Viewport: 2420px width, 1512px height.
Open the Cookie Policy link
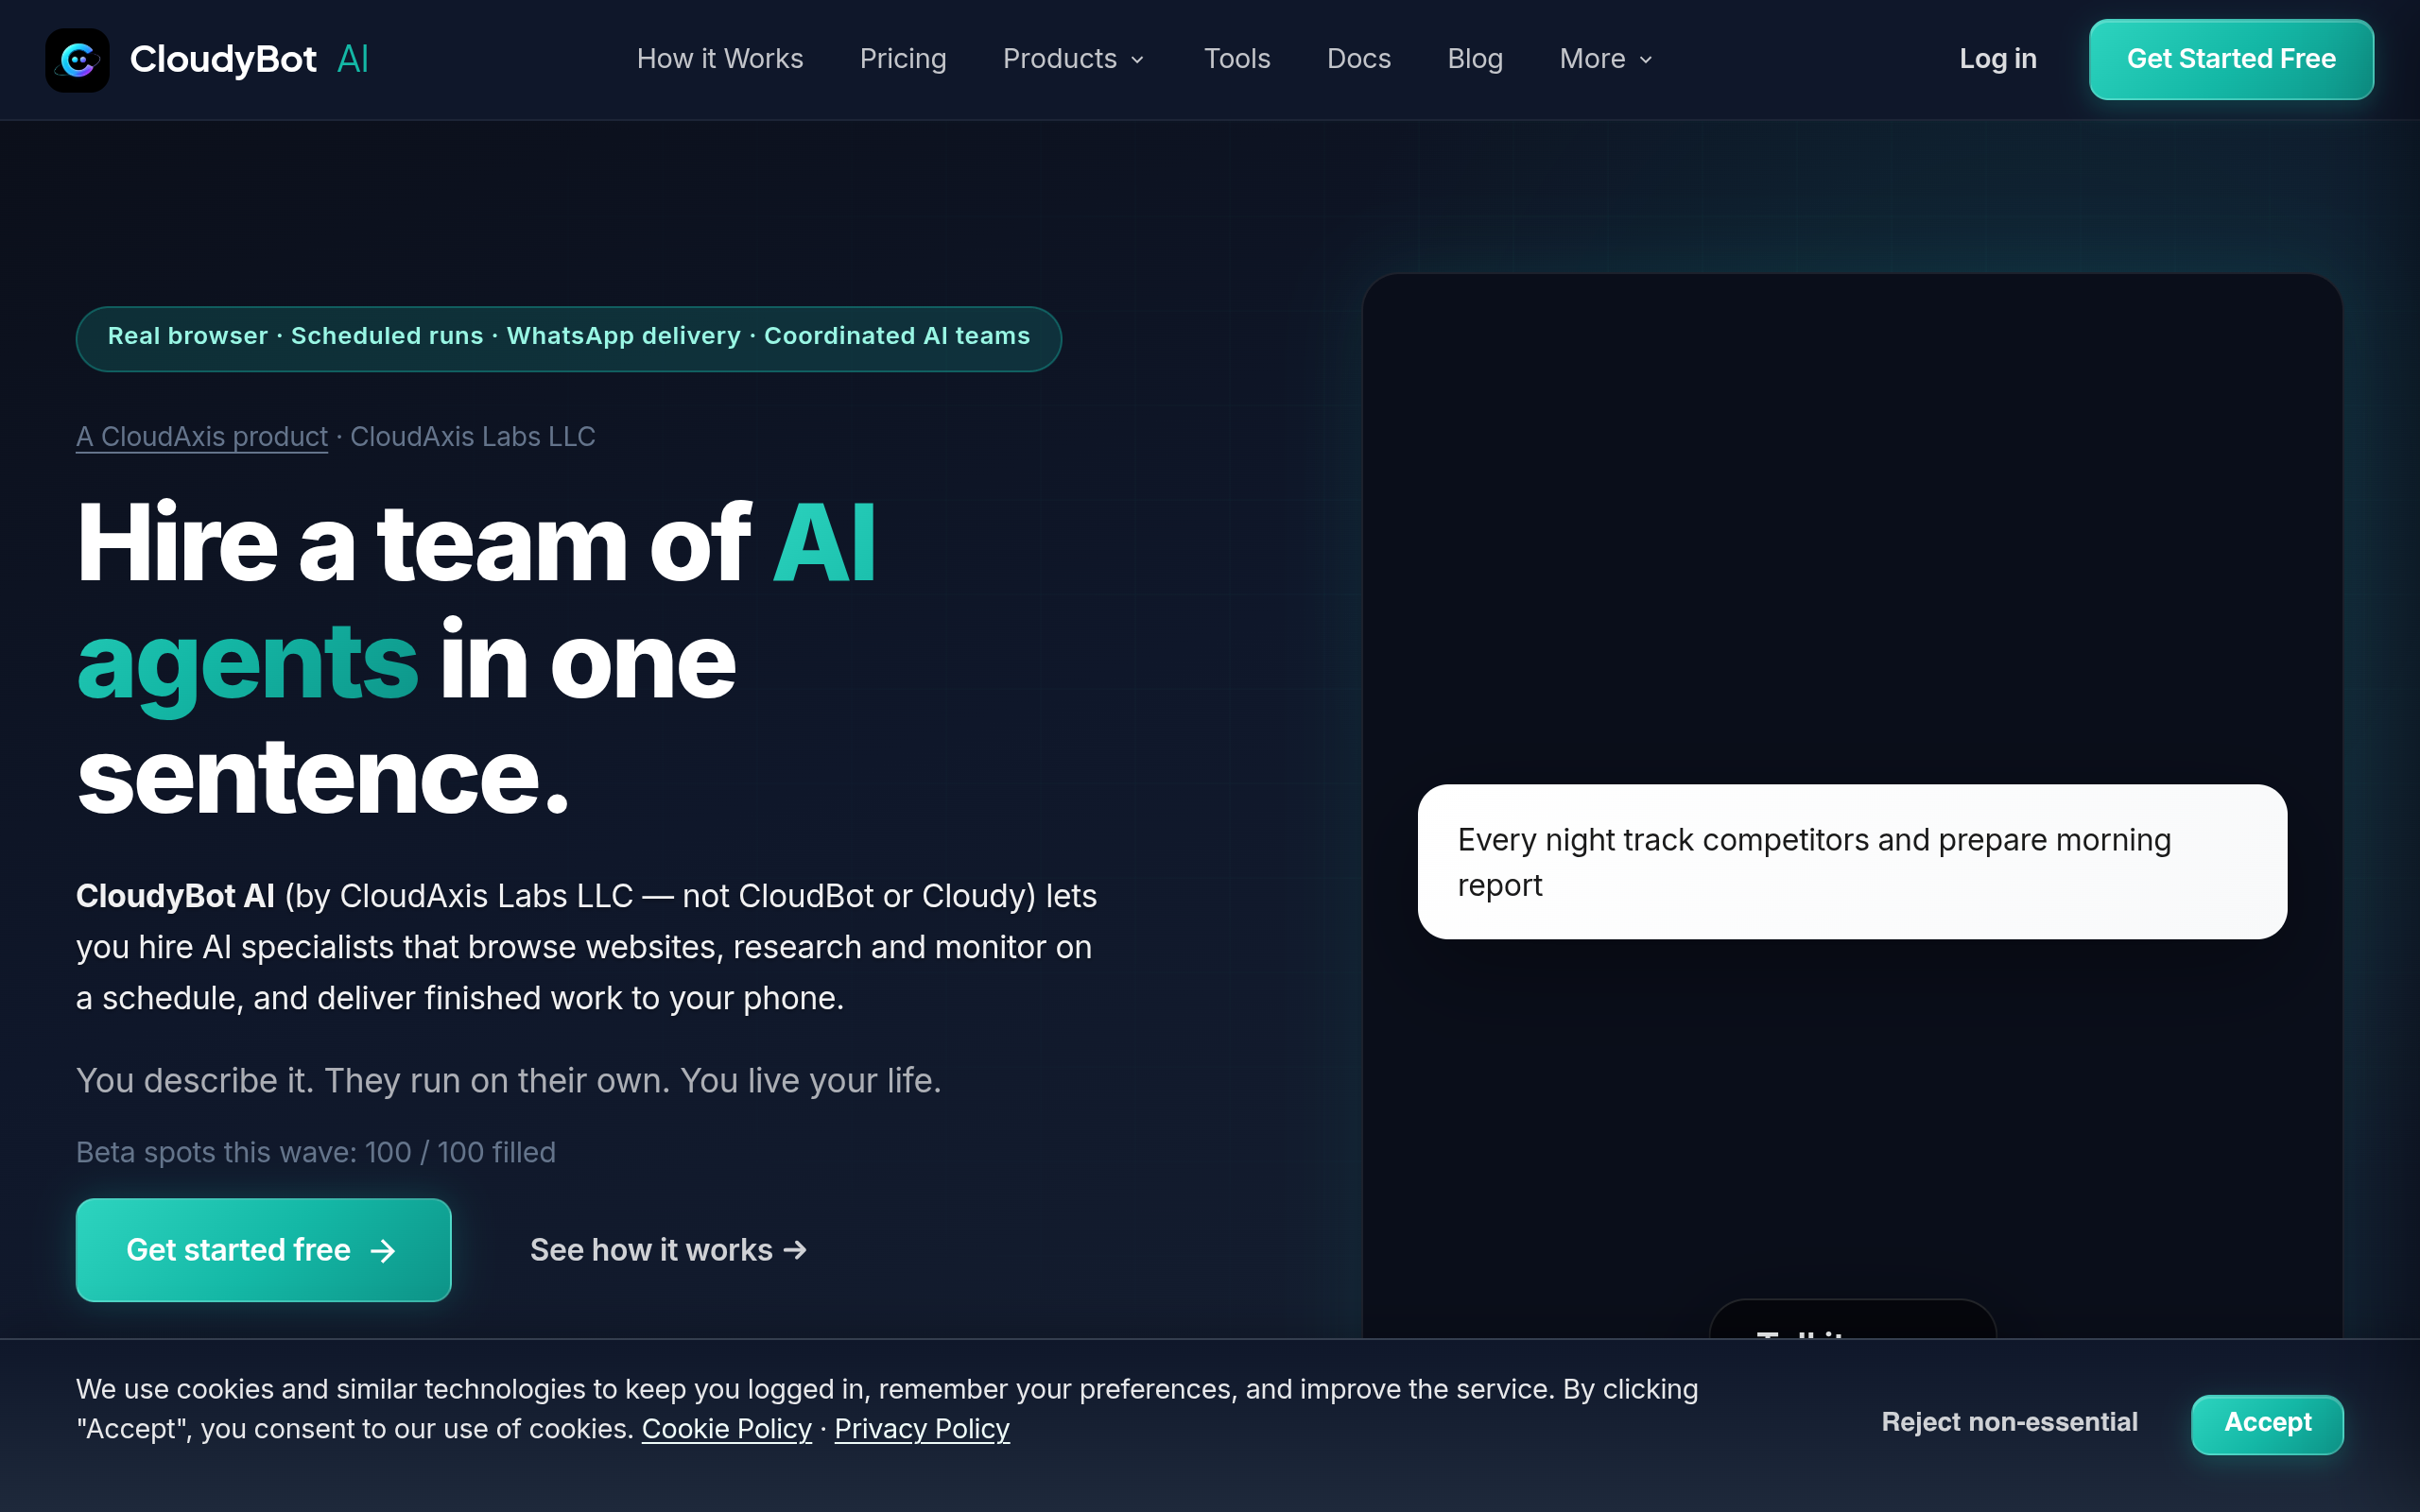tap(726, 1429)
